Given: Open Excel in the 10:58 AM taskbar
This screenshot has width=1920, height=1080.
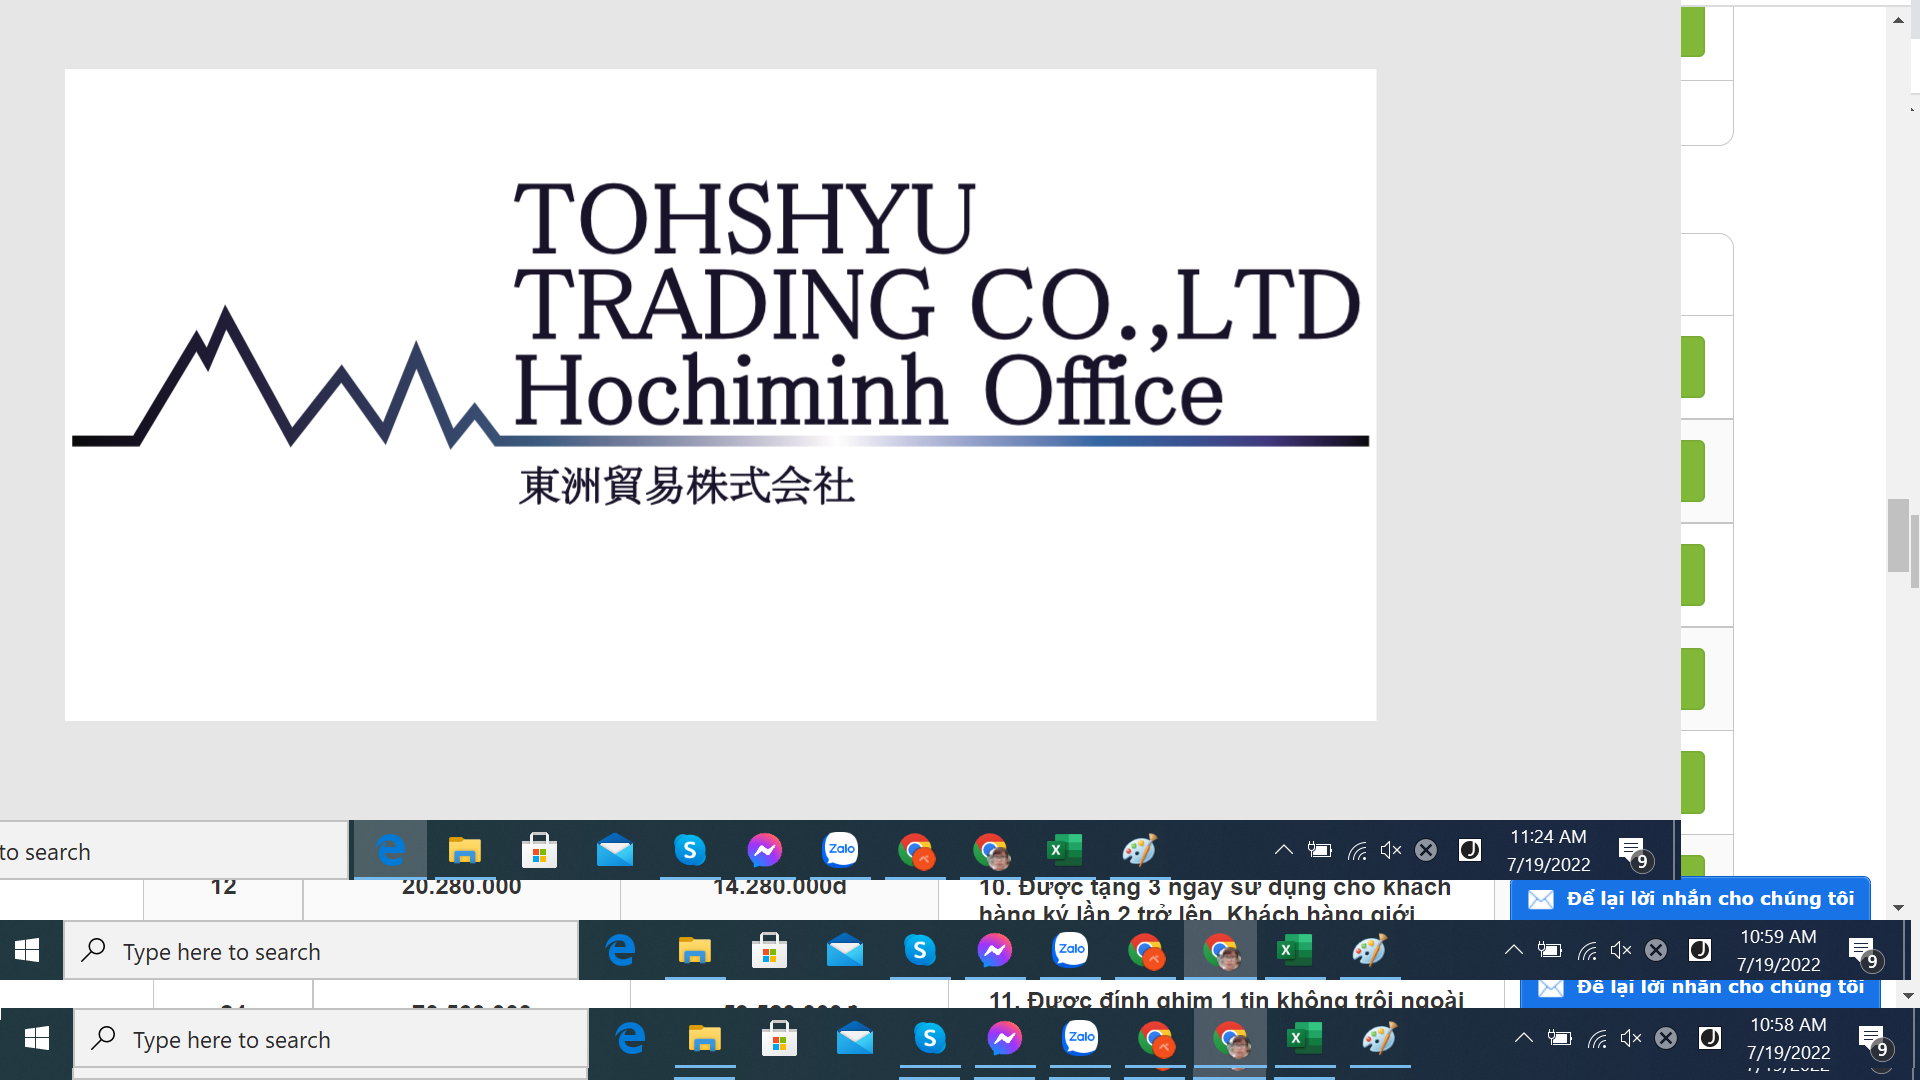Looking at the screenshot, I should pyautogui.click(x=1305, y=1039).
